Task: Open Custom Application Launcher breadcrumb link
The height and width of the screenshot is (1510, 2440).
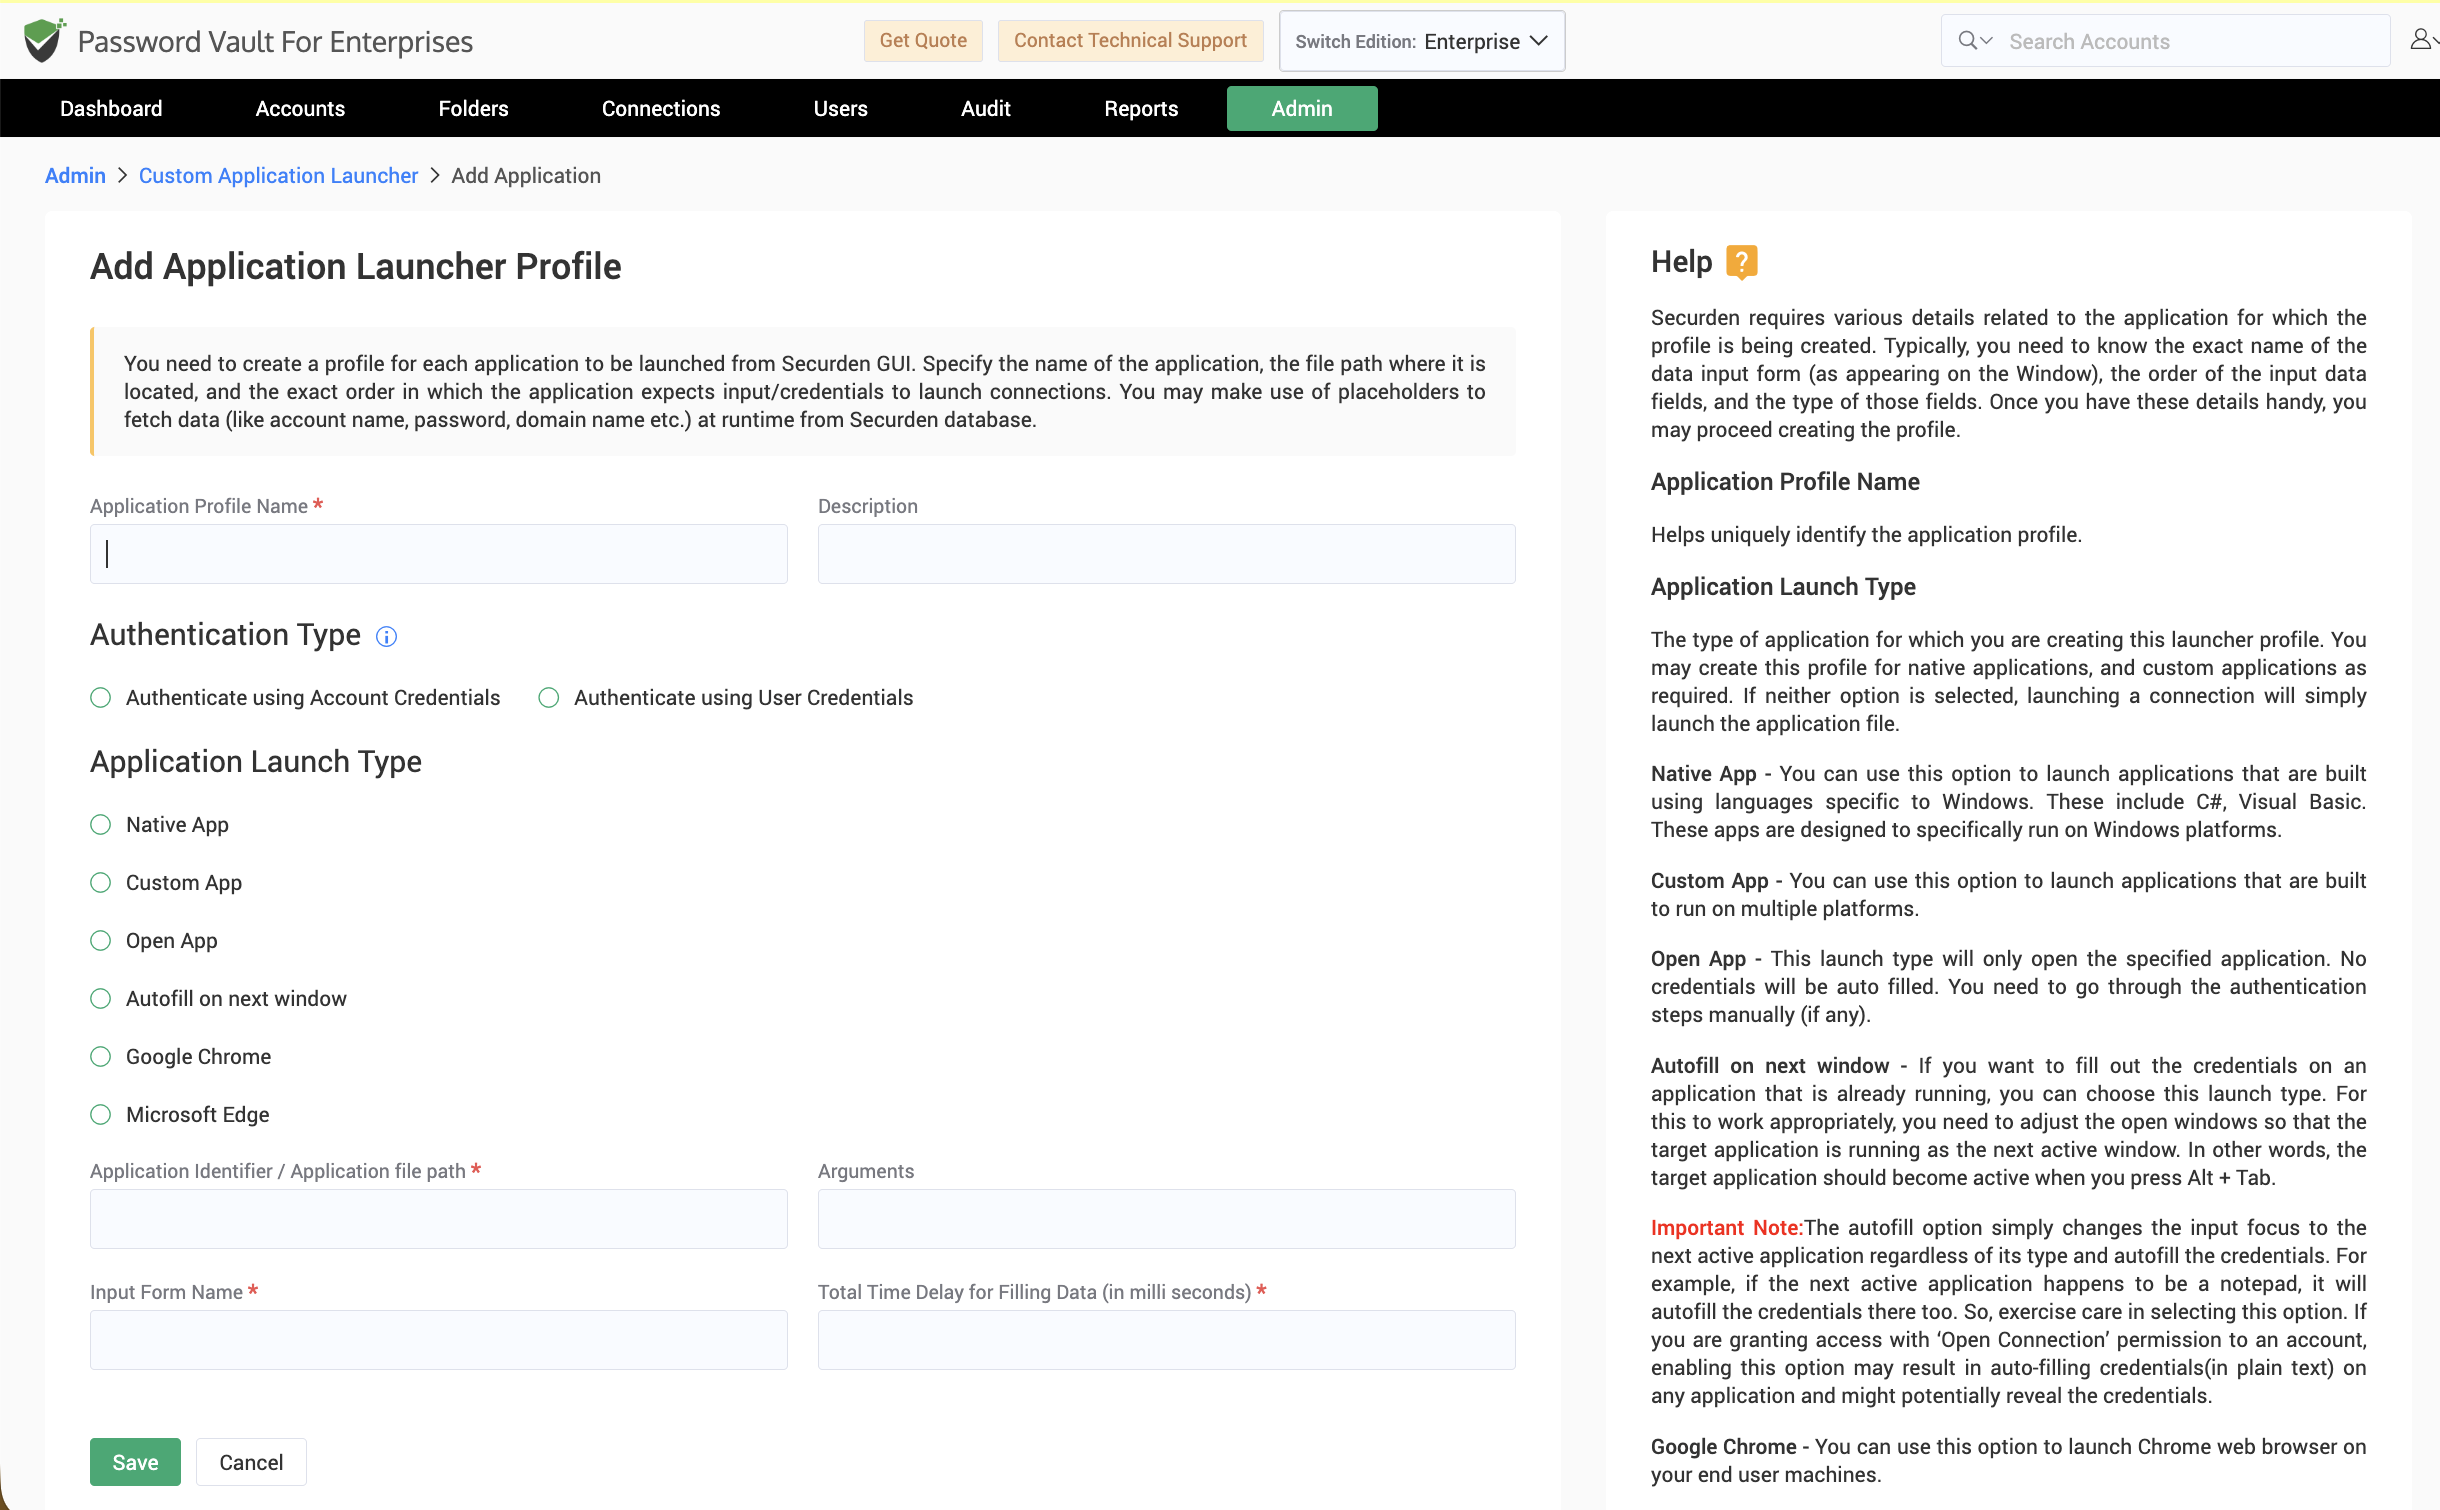Action: click(278, 176)
